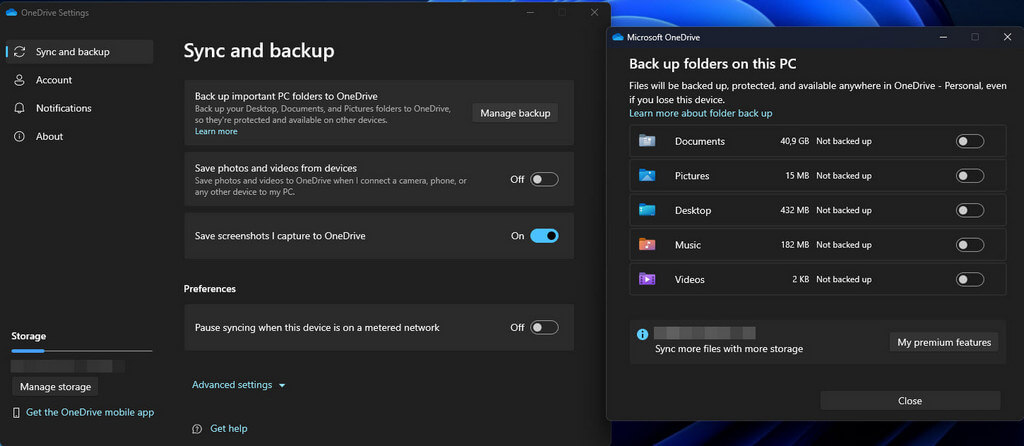The image size is (1024, 446).
Task: Toggle pause syncing on metered network
Action: [544, 327]
